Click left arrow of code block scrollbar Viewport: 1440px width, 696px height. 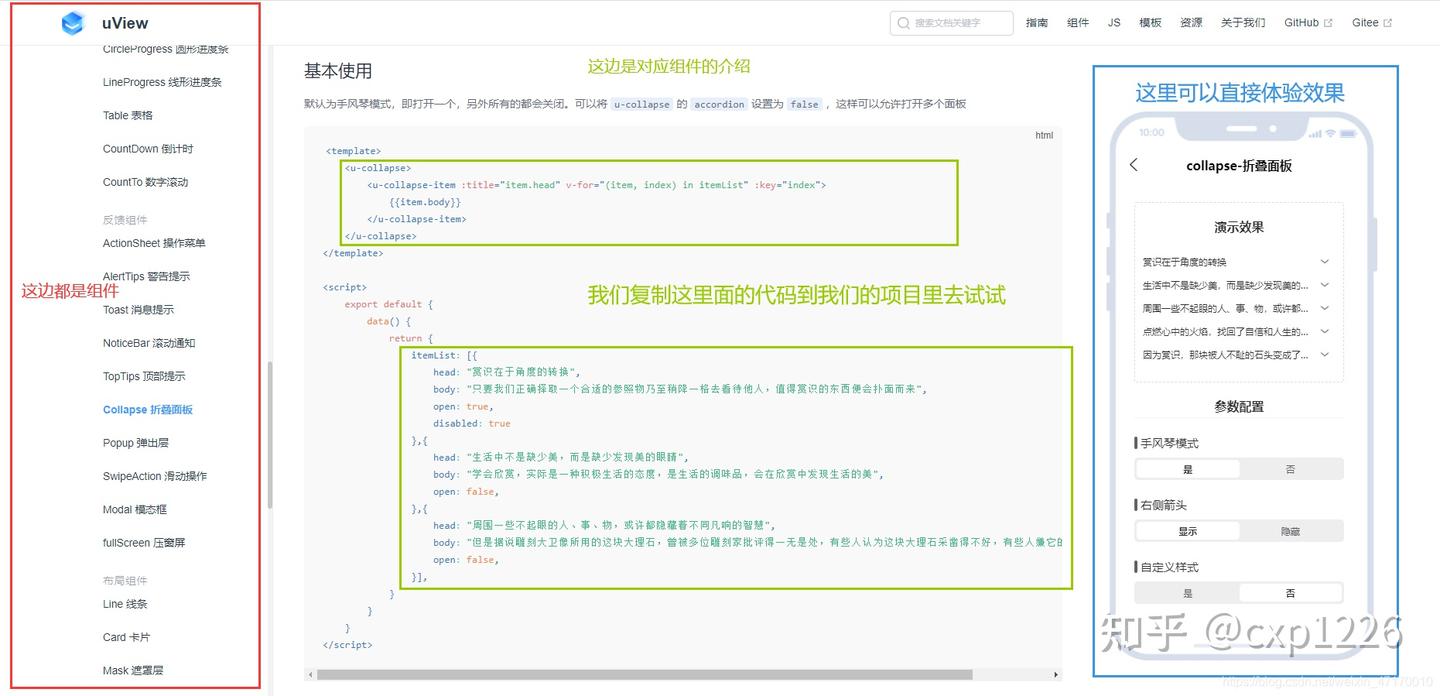[310, 675]
